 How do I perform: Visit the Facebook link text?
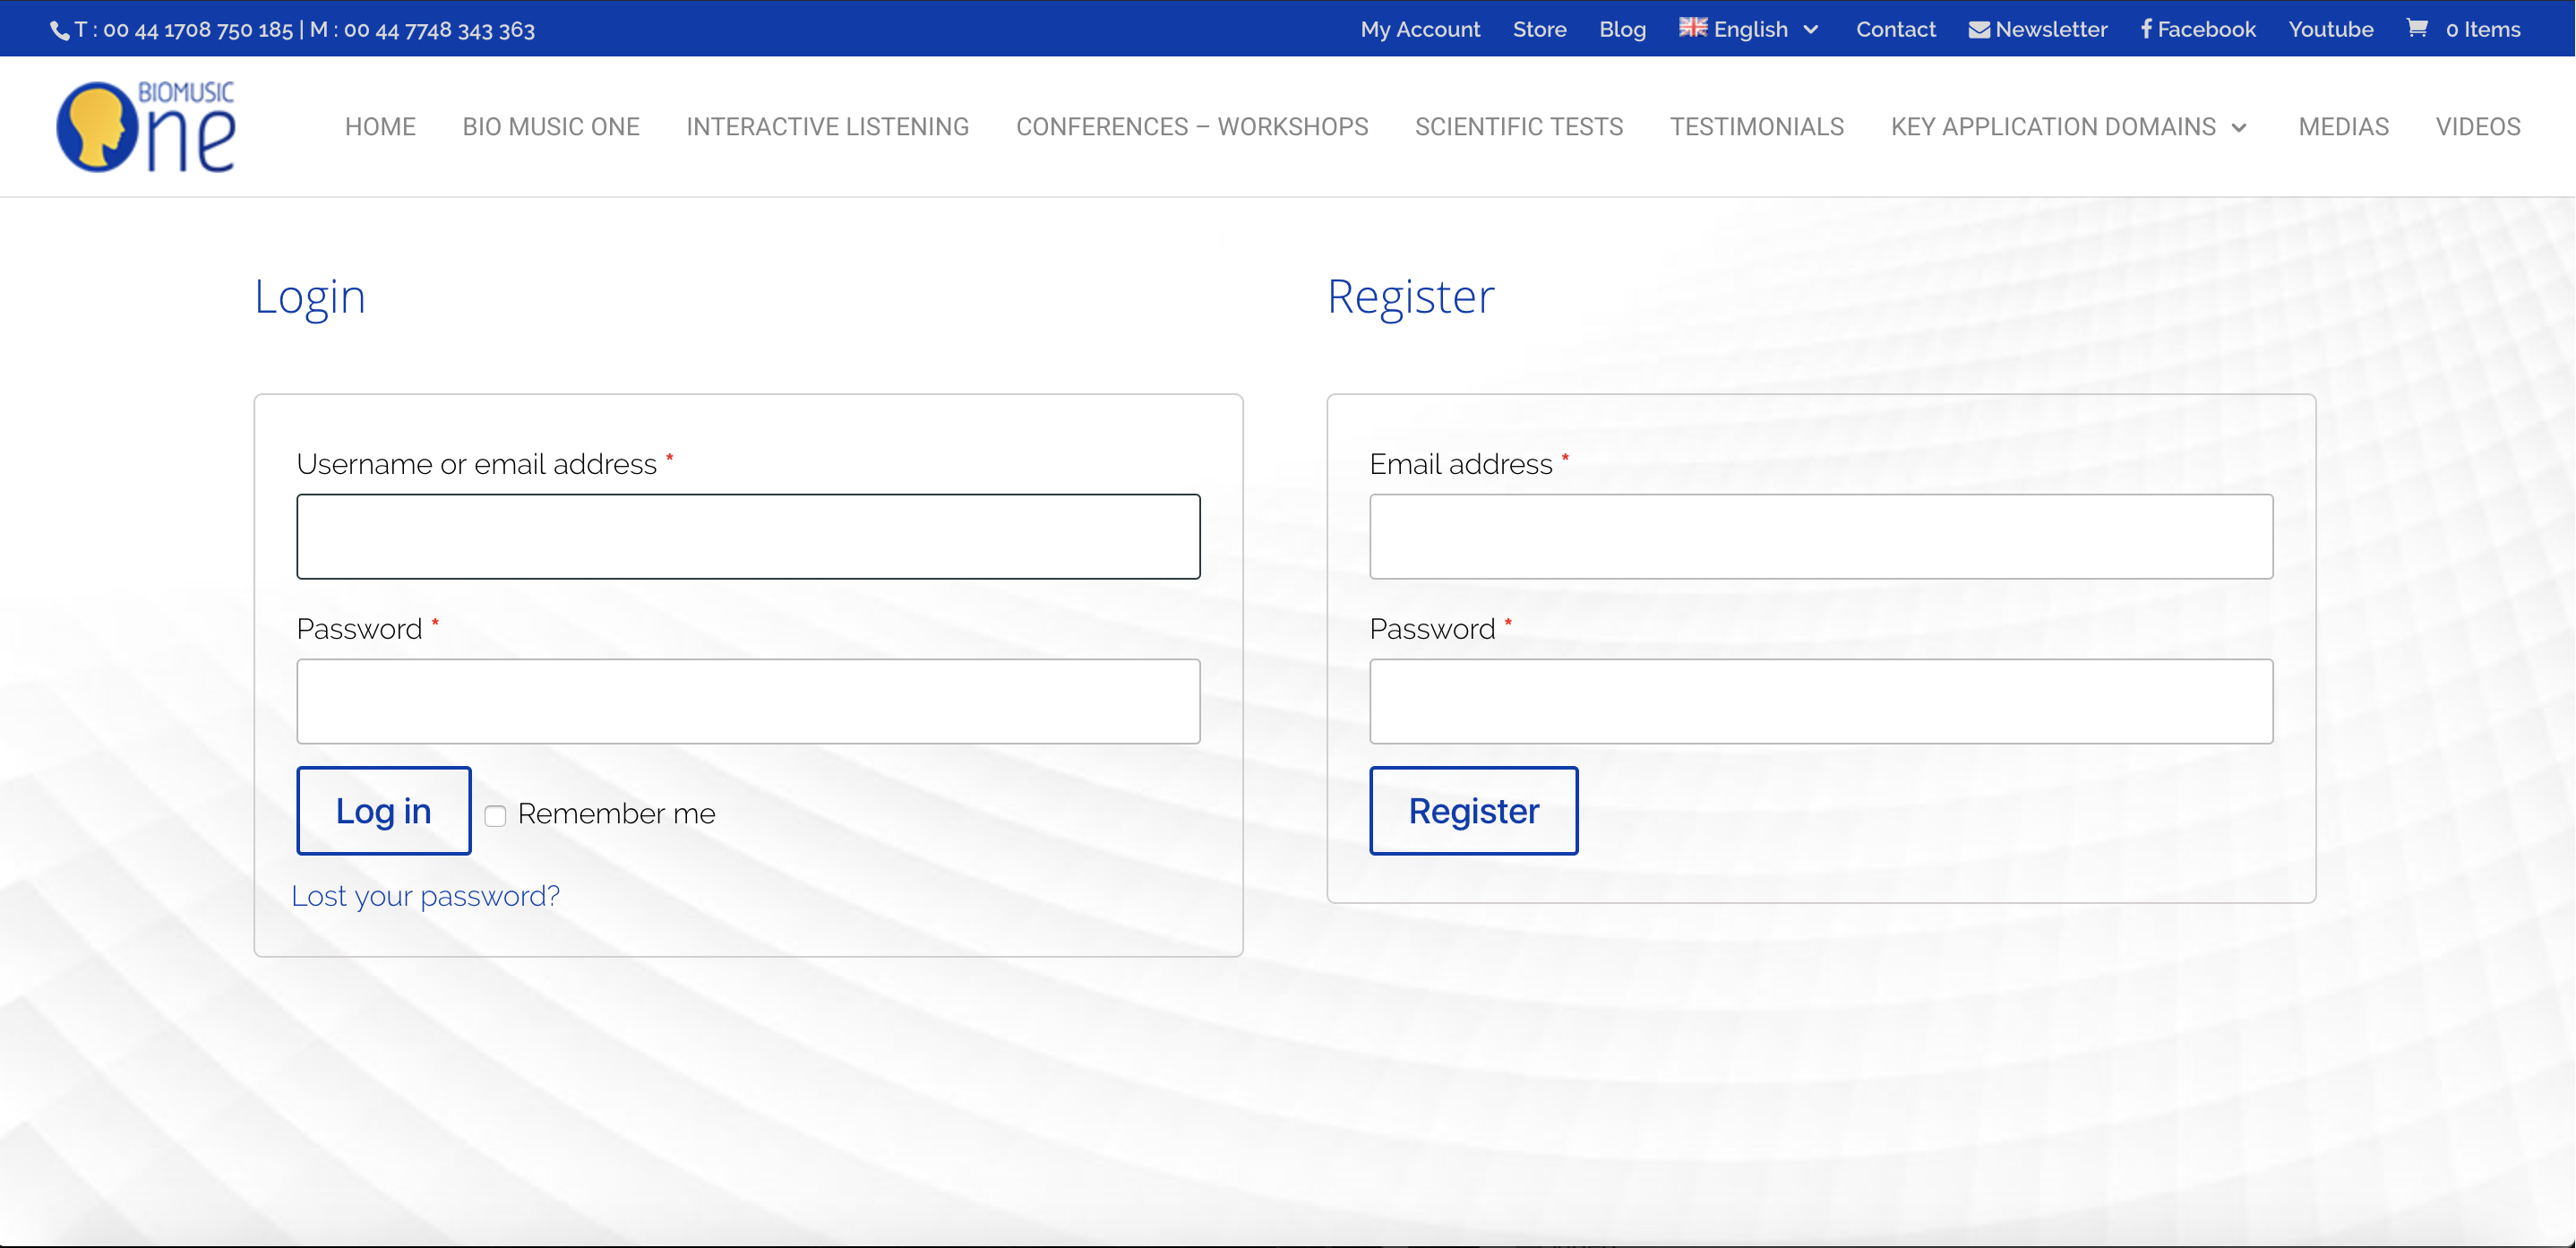coord(2206,29)
